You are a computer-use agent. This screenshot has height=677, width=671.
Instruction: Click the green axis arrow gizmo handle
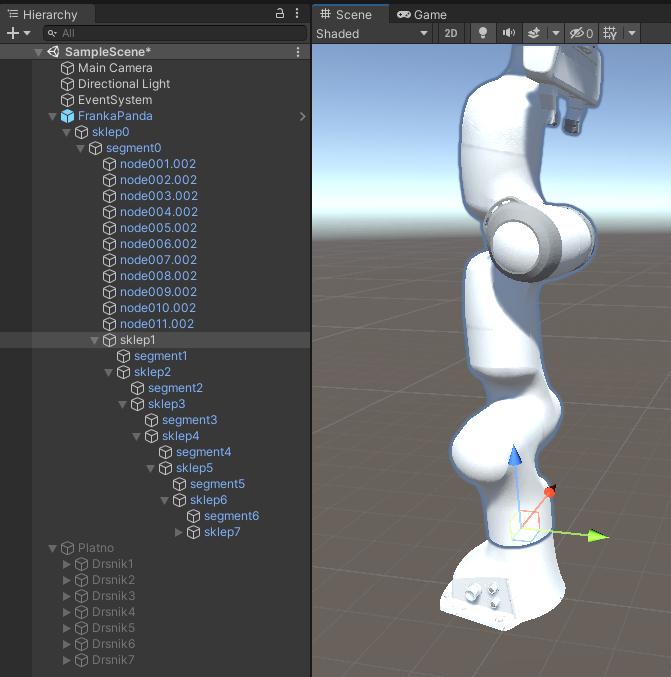pyautogui.click(x=597, y=536)
